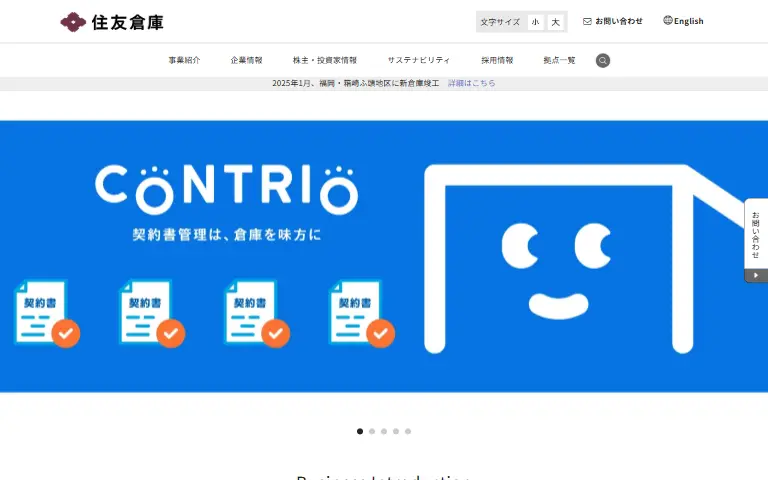Set text size to small (小)
768x480 pixels.
click(535, 22)
